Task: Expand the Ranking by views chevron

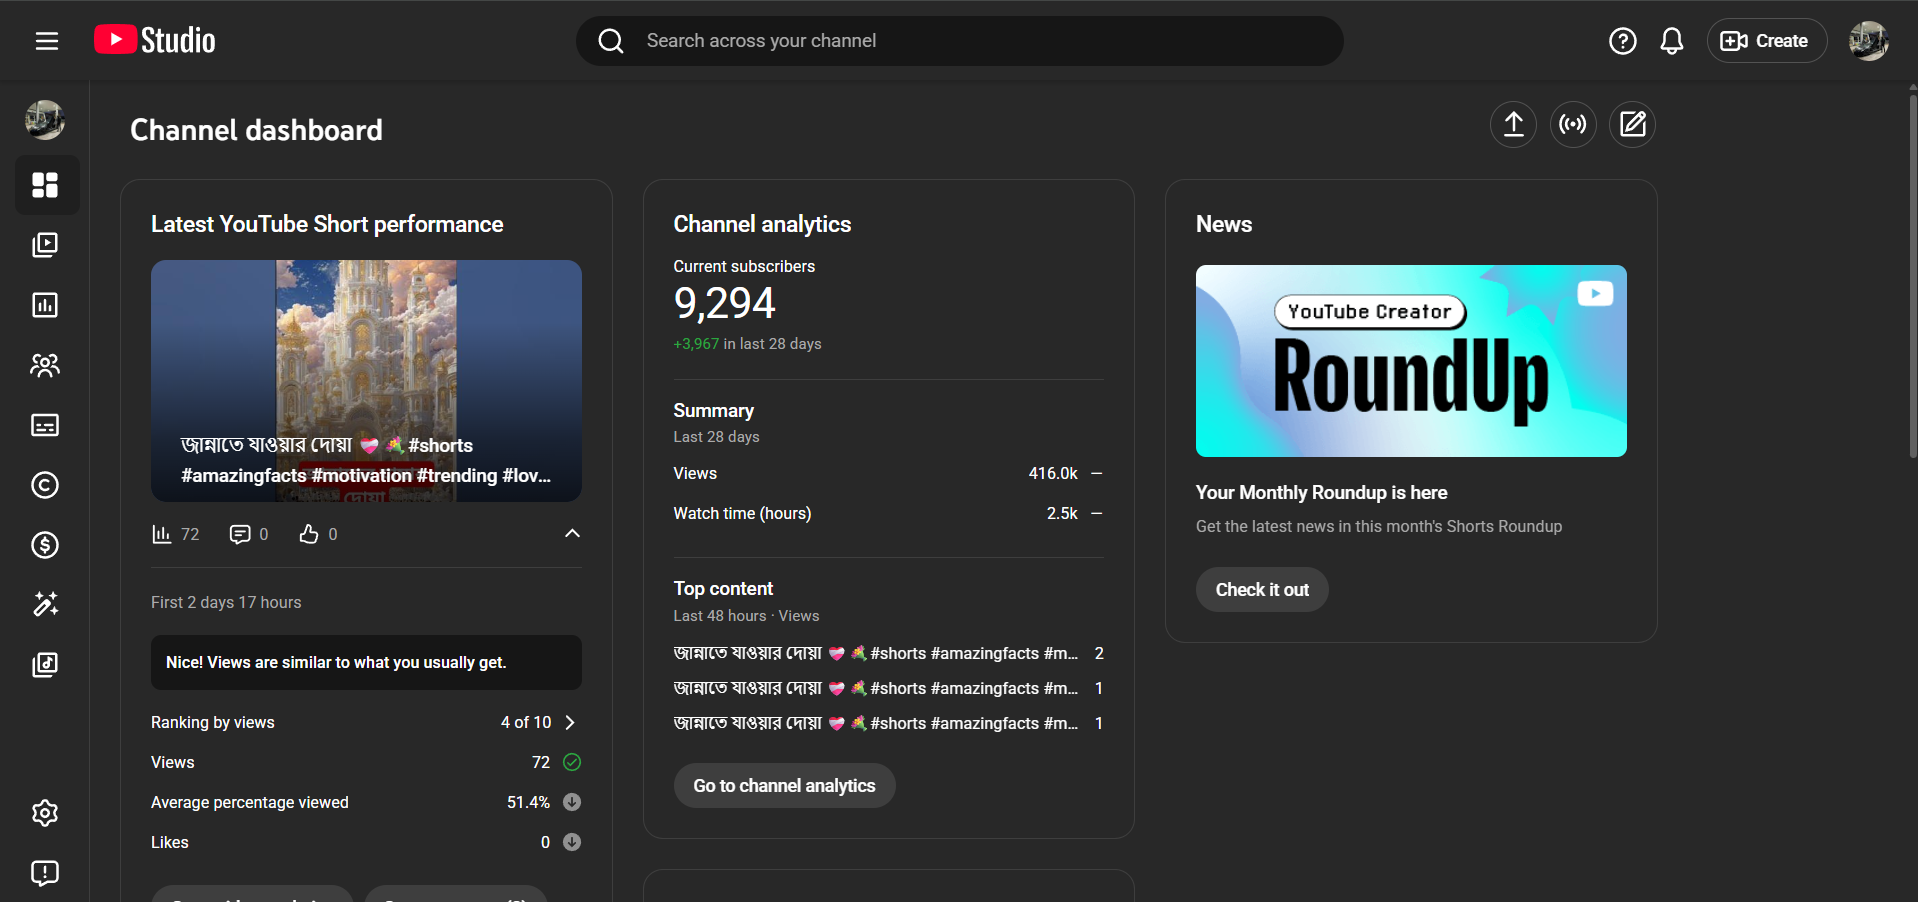Action: point(570,722)
